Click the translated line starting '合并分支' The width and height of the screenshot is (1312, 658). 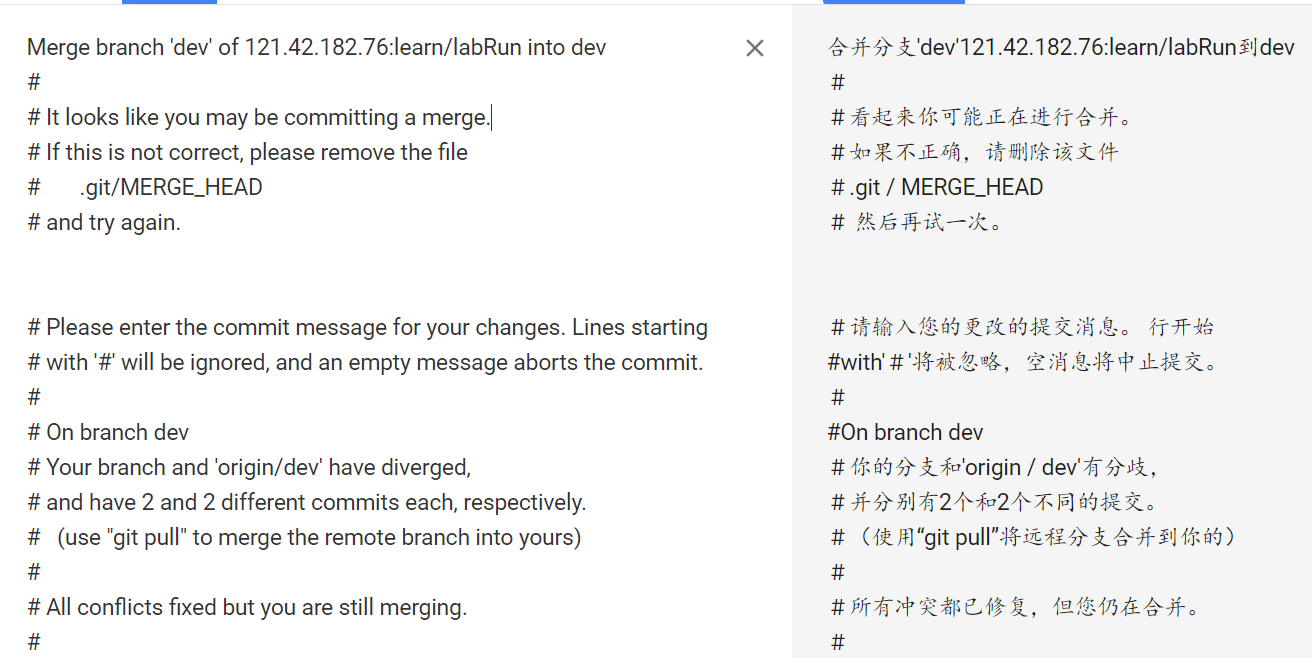point(1062,47)
